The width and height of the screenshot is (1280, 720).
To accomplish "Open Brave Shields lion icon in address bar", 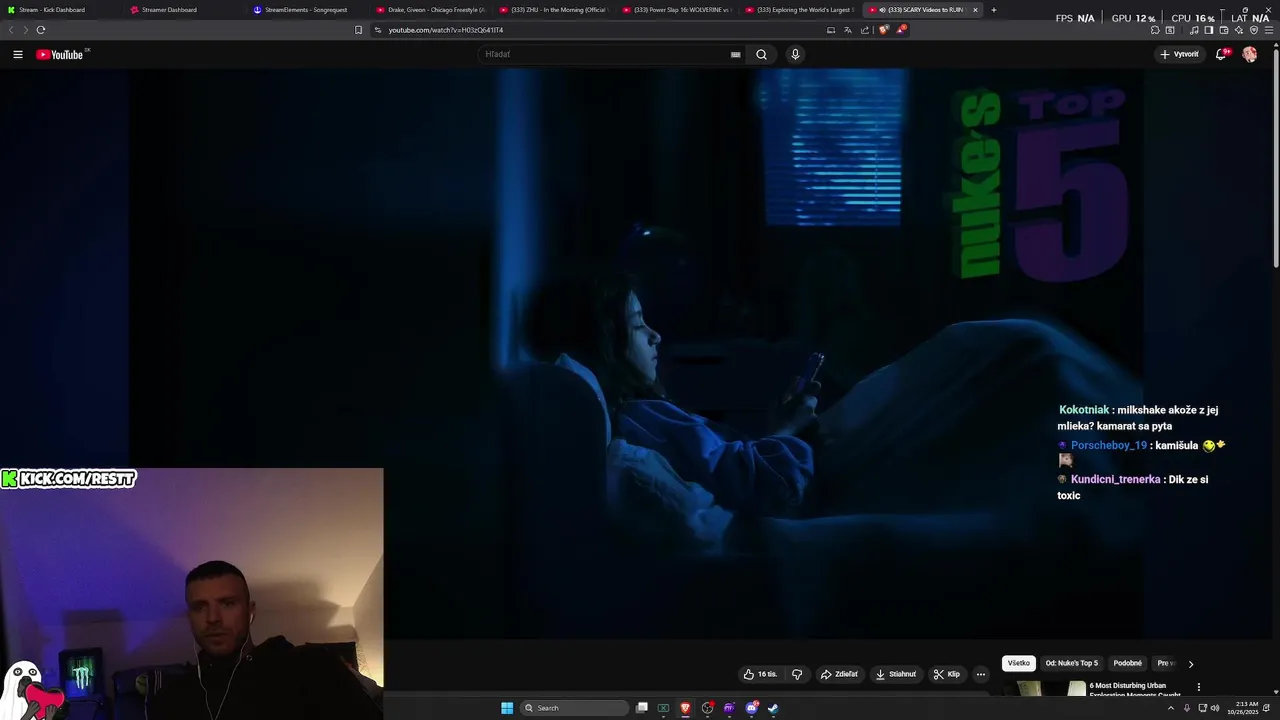I will [x=883, y=30].
